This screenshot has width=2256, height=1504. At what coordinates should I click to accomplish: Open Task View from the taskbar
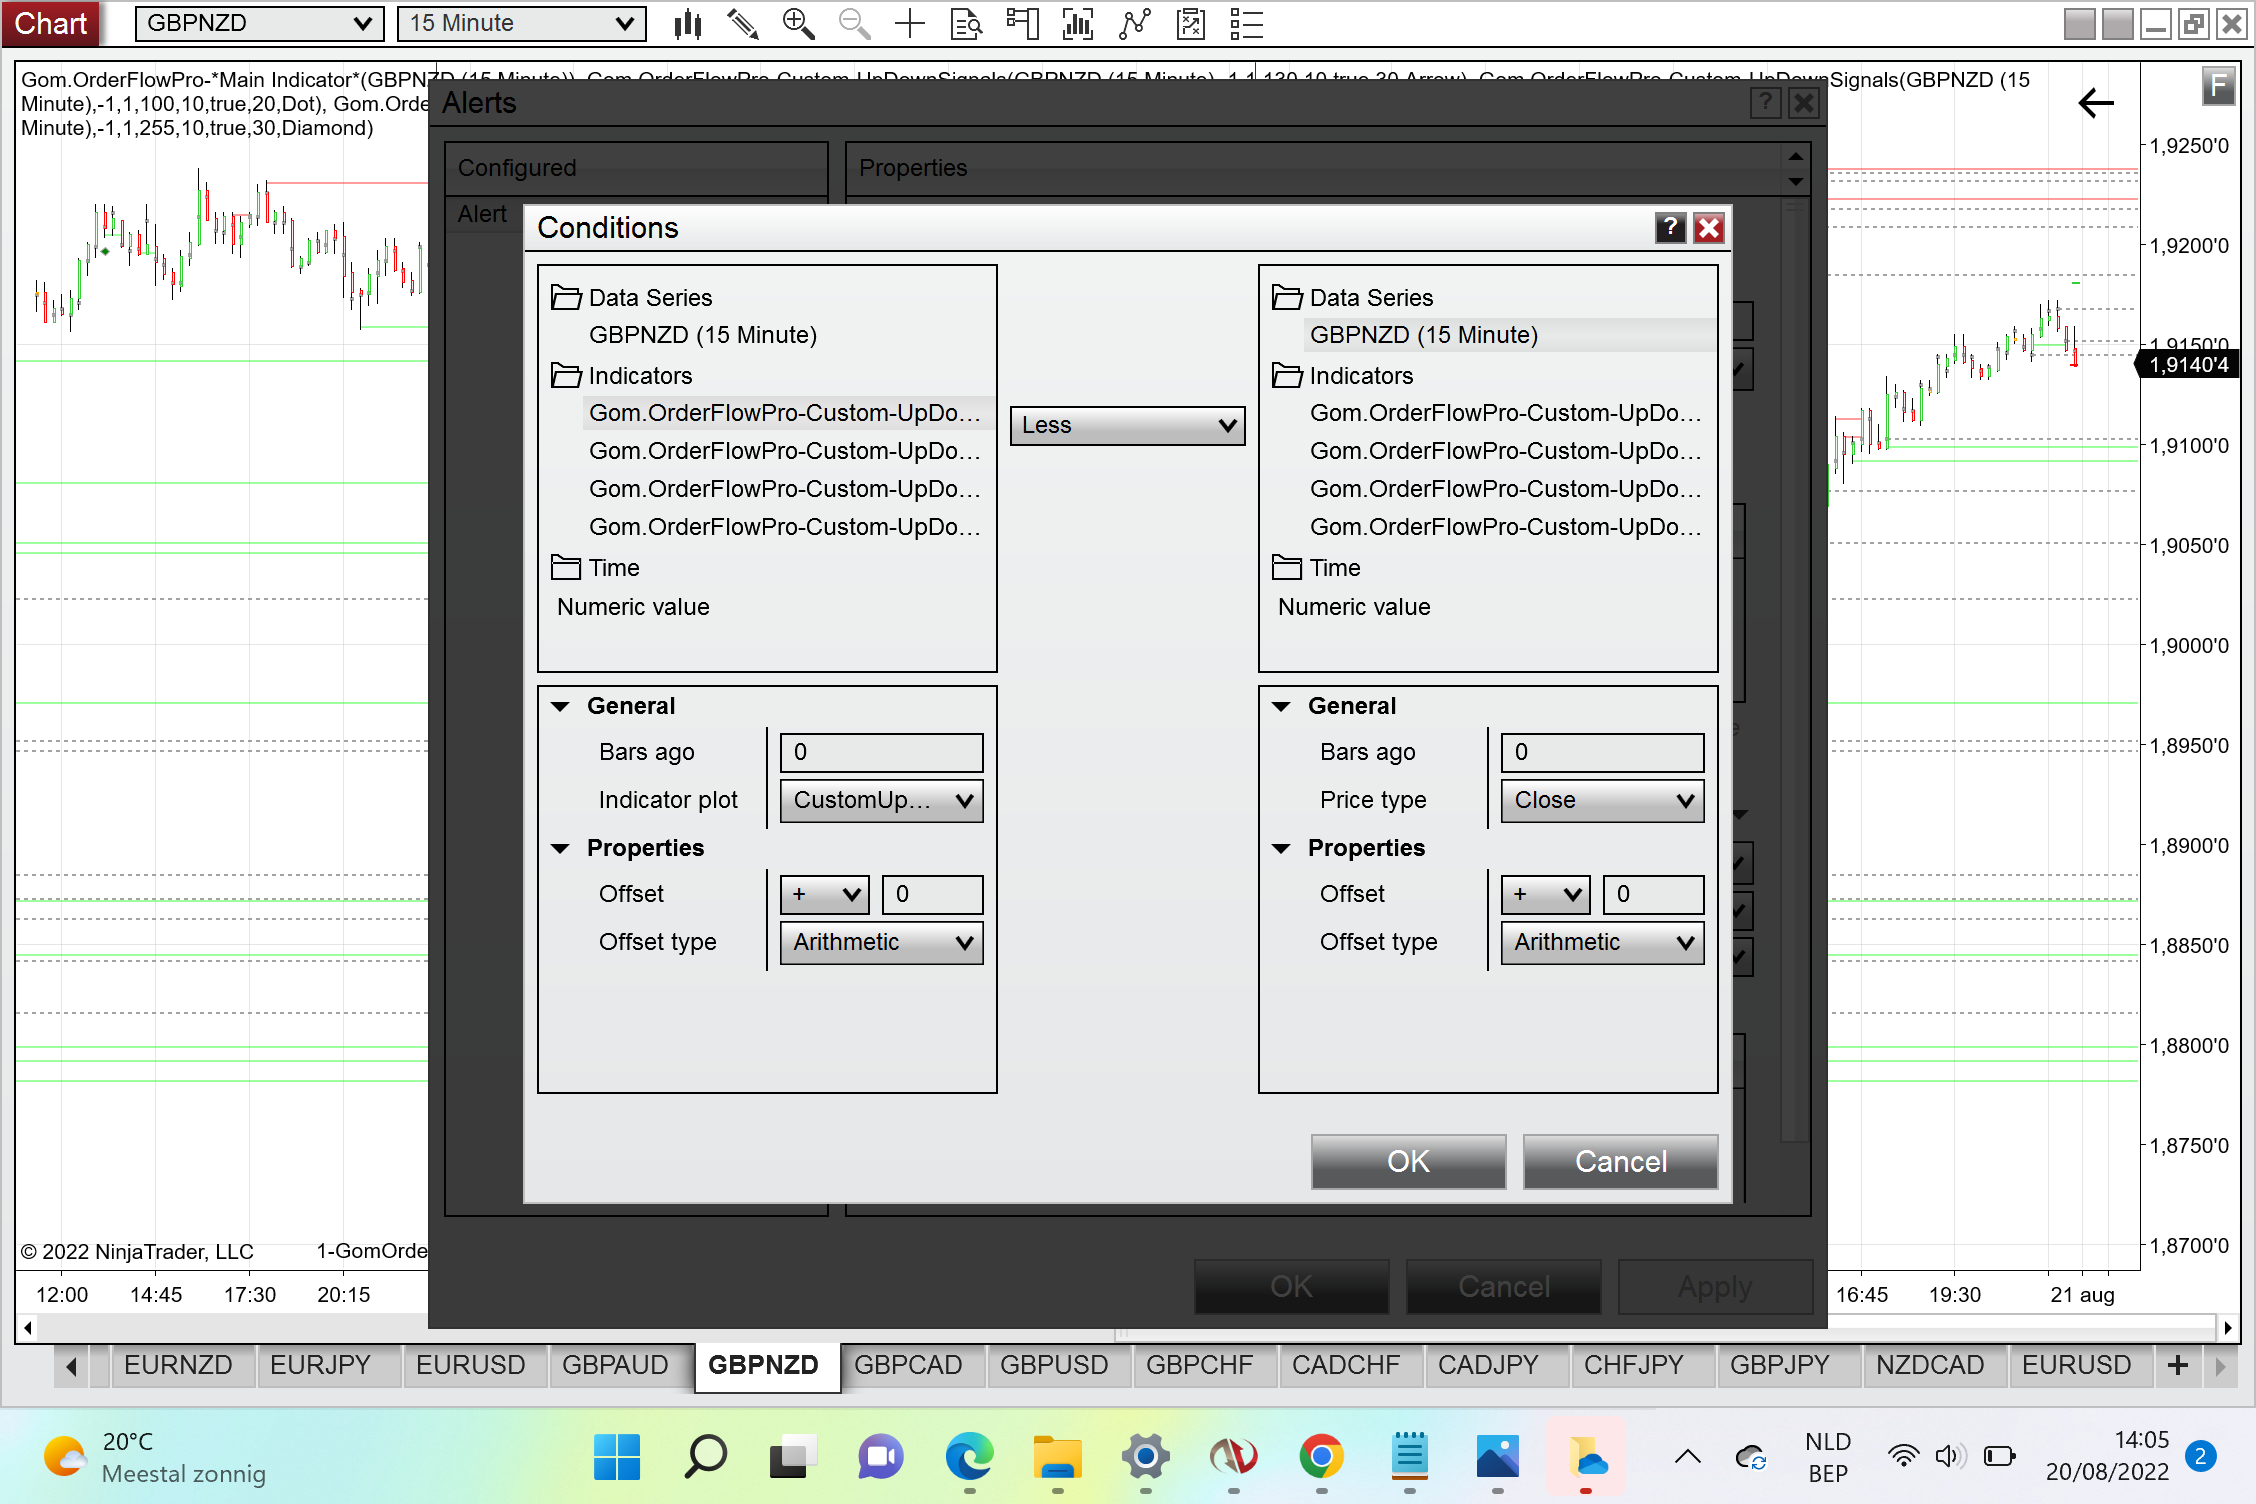tap(793, 1457)
